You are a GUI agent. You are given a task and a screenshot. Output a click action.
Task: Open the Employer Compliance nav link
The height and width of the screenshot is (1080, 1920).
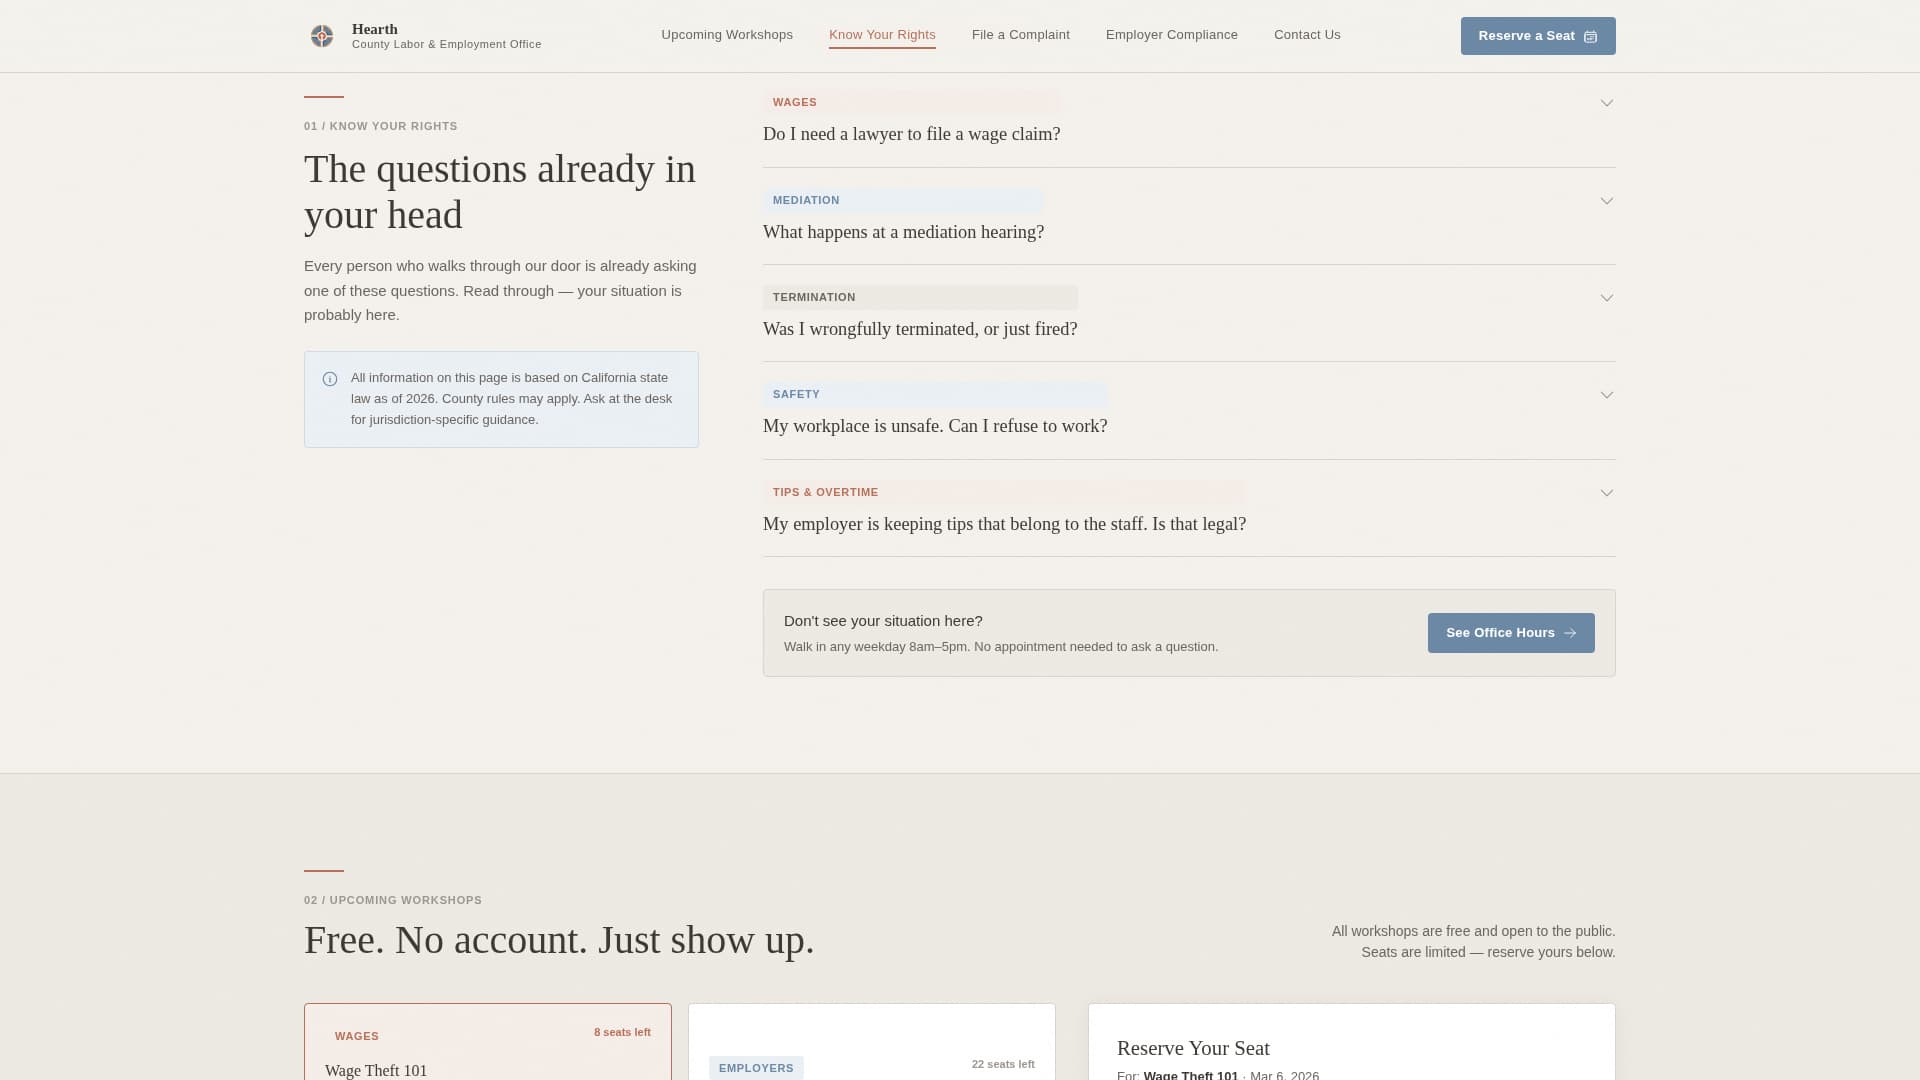click(1171, 35)
